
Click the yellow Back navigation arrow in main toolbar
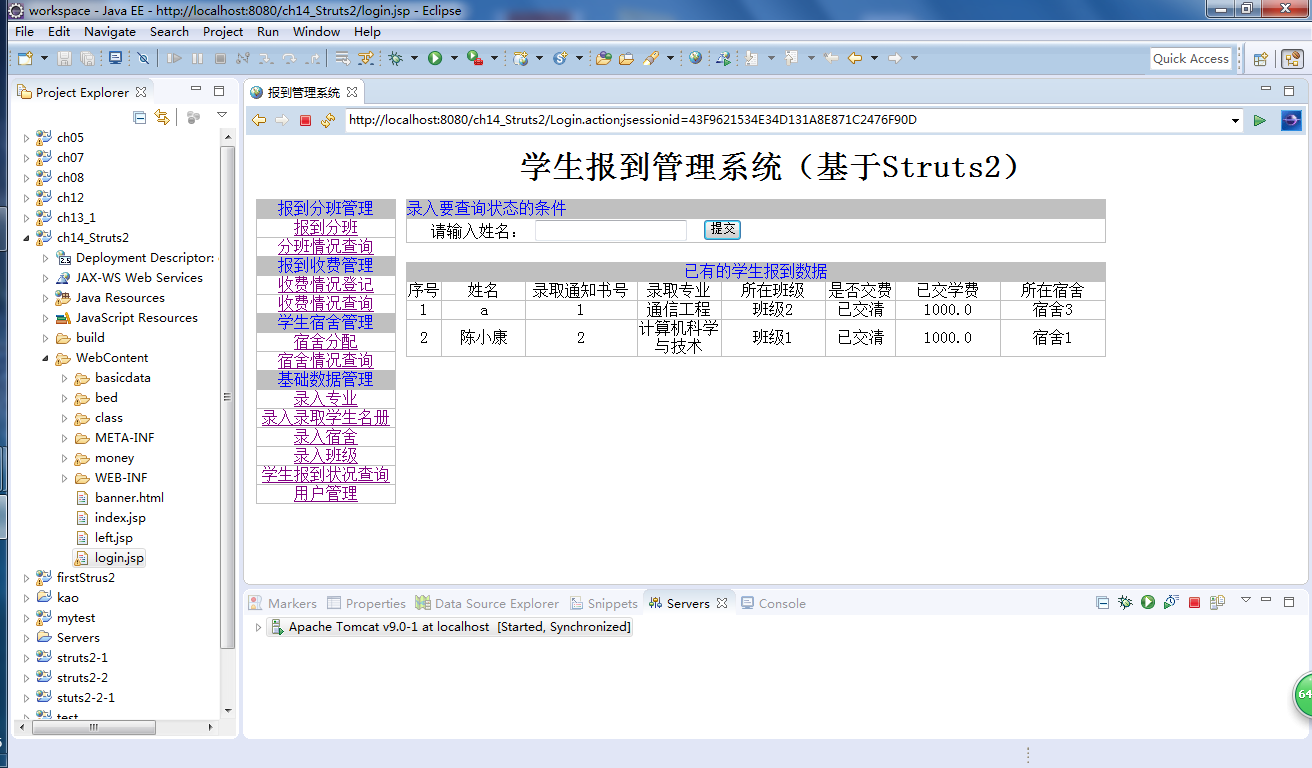pos(855,58)
